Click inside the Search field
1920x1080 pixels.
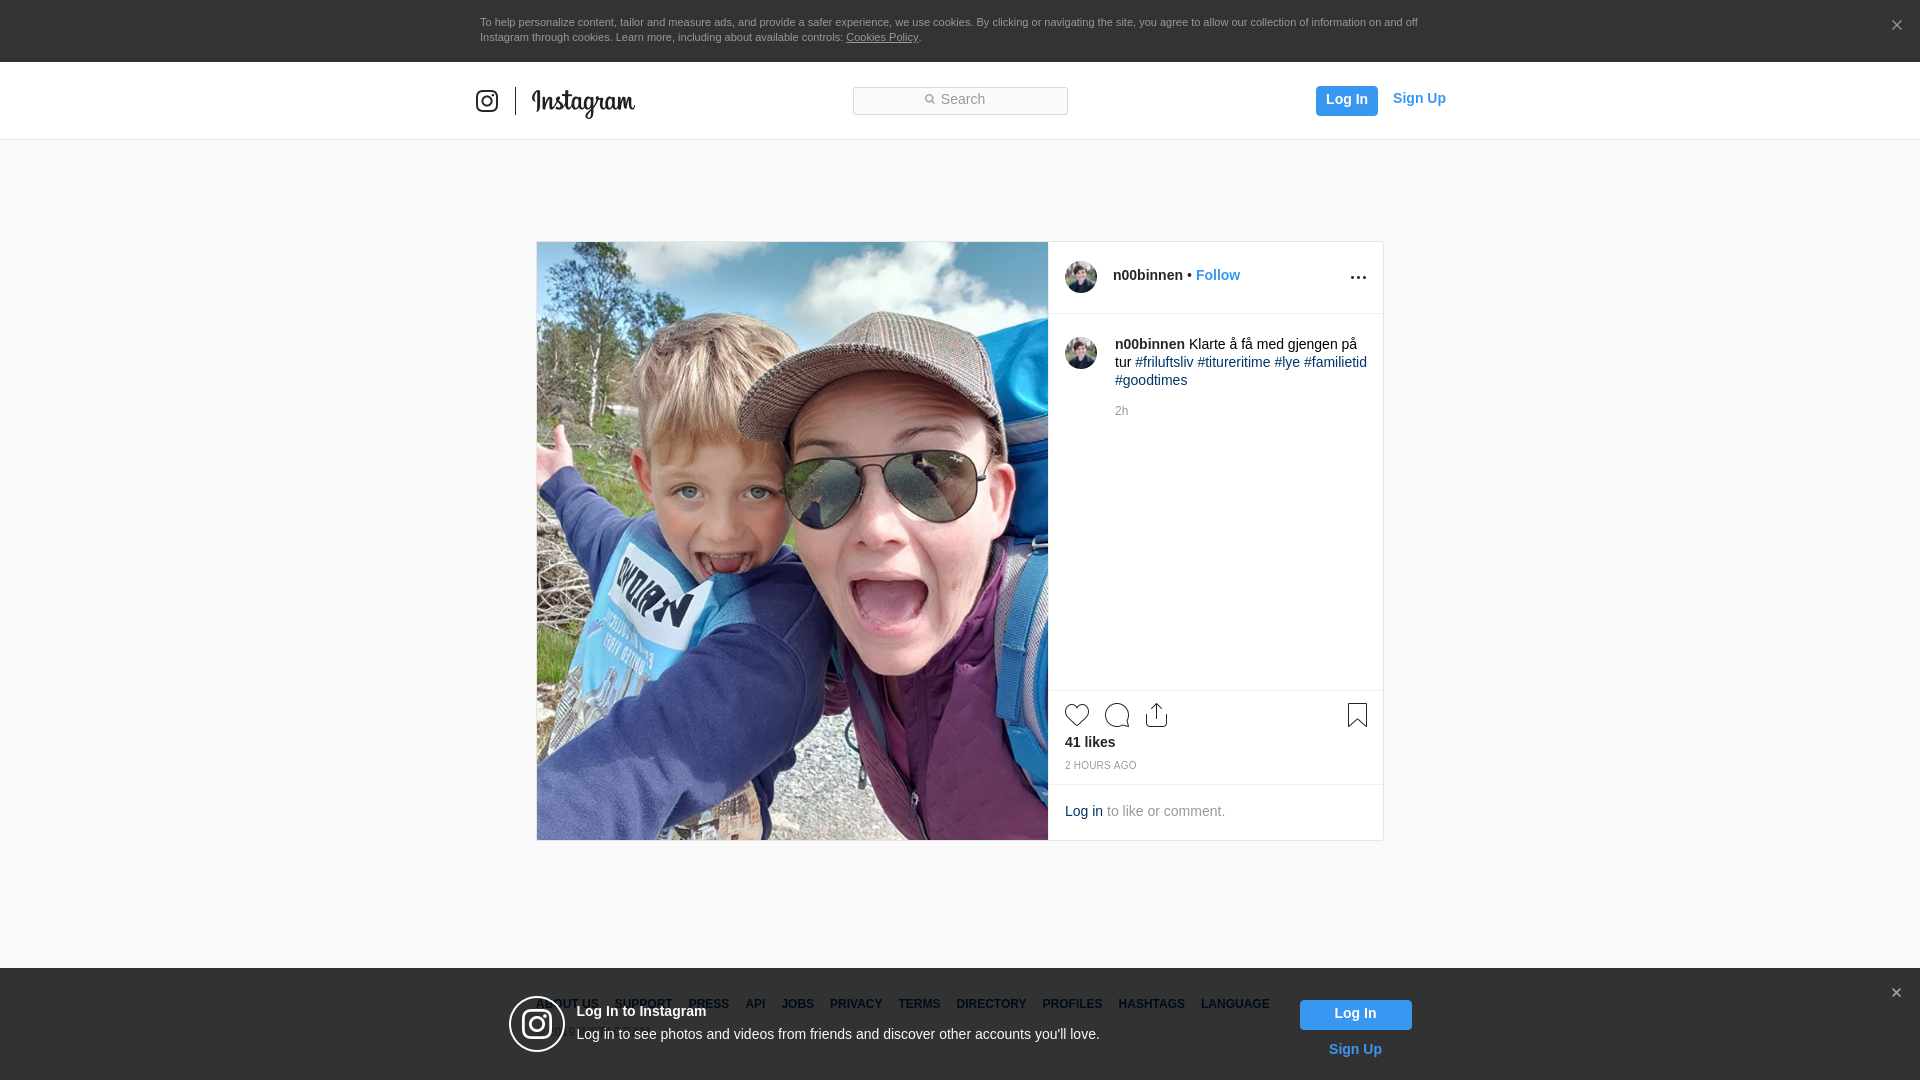960,100
